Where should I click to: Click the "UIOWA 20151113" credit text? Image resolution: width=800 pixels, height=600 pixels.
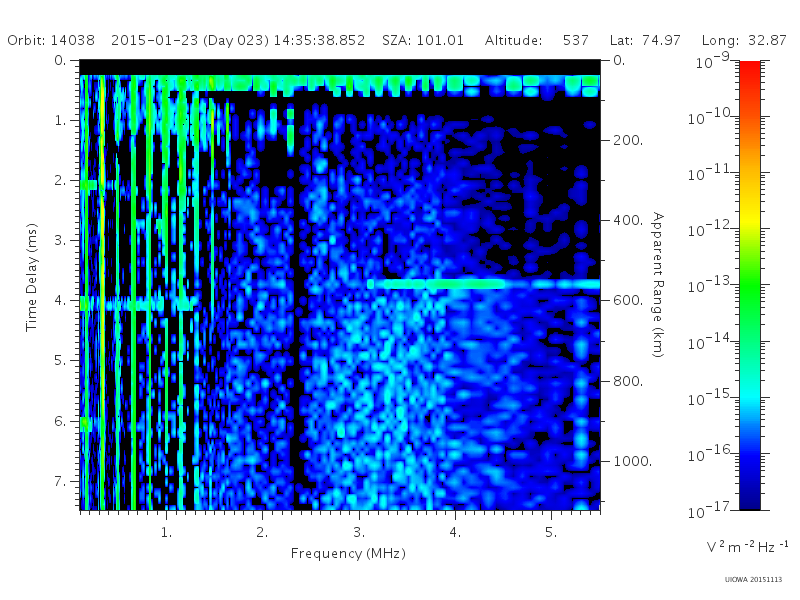754,579
